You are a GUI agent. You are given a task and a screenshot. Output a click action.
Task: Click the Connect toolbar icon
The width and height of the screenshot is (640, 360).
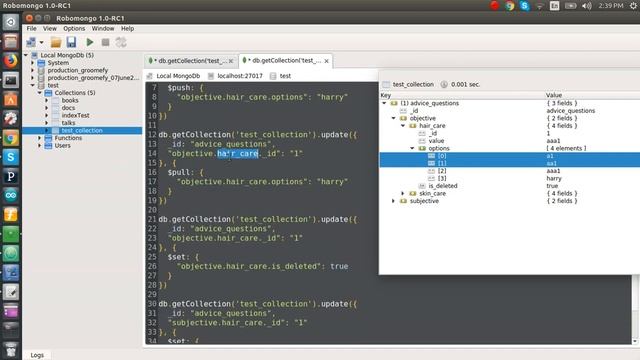pyautogui.click(x=31, y=42)
